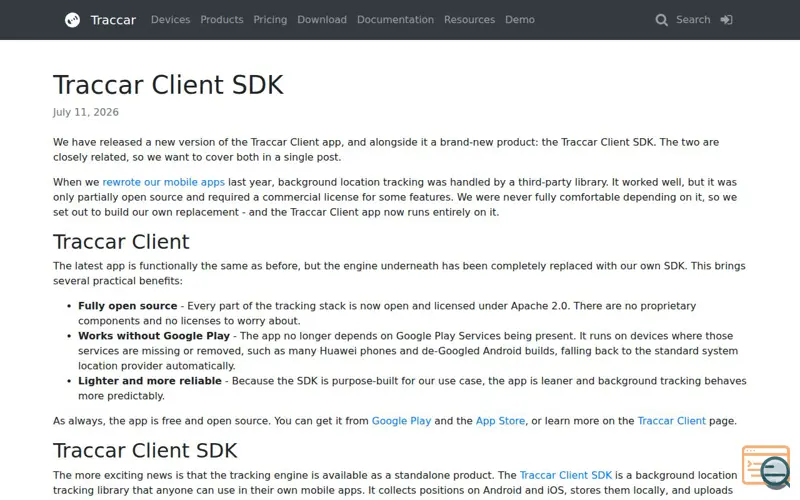800x500 pixels.
Task: Open the App Store link
Action: pos(500,421)
